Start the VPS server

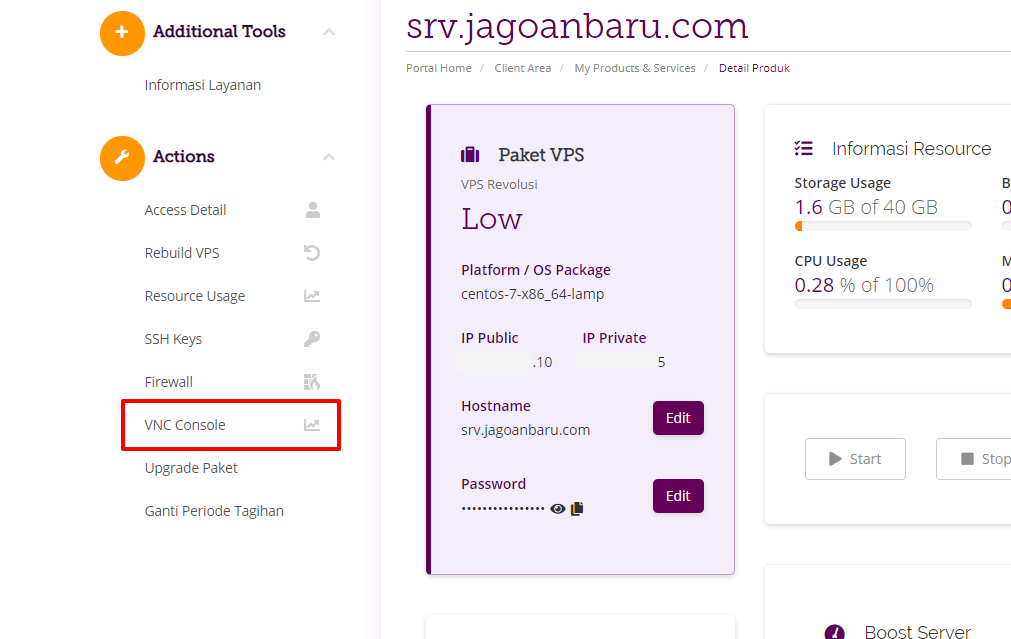(x=855, y=459)
